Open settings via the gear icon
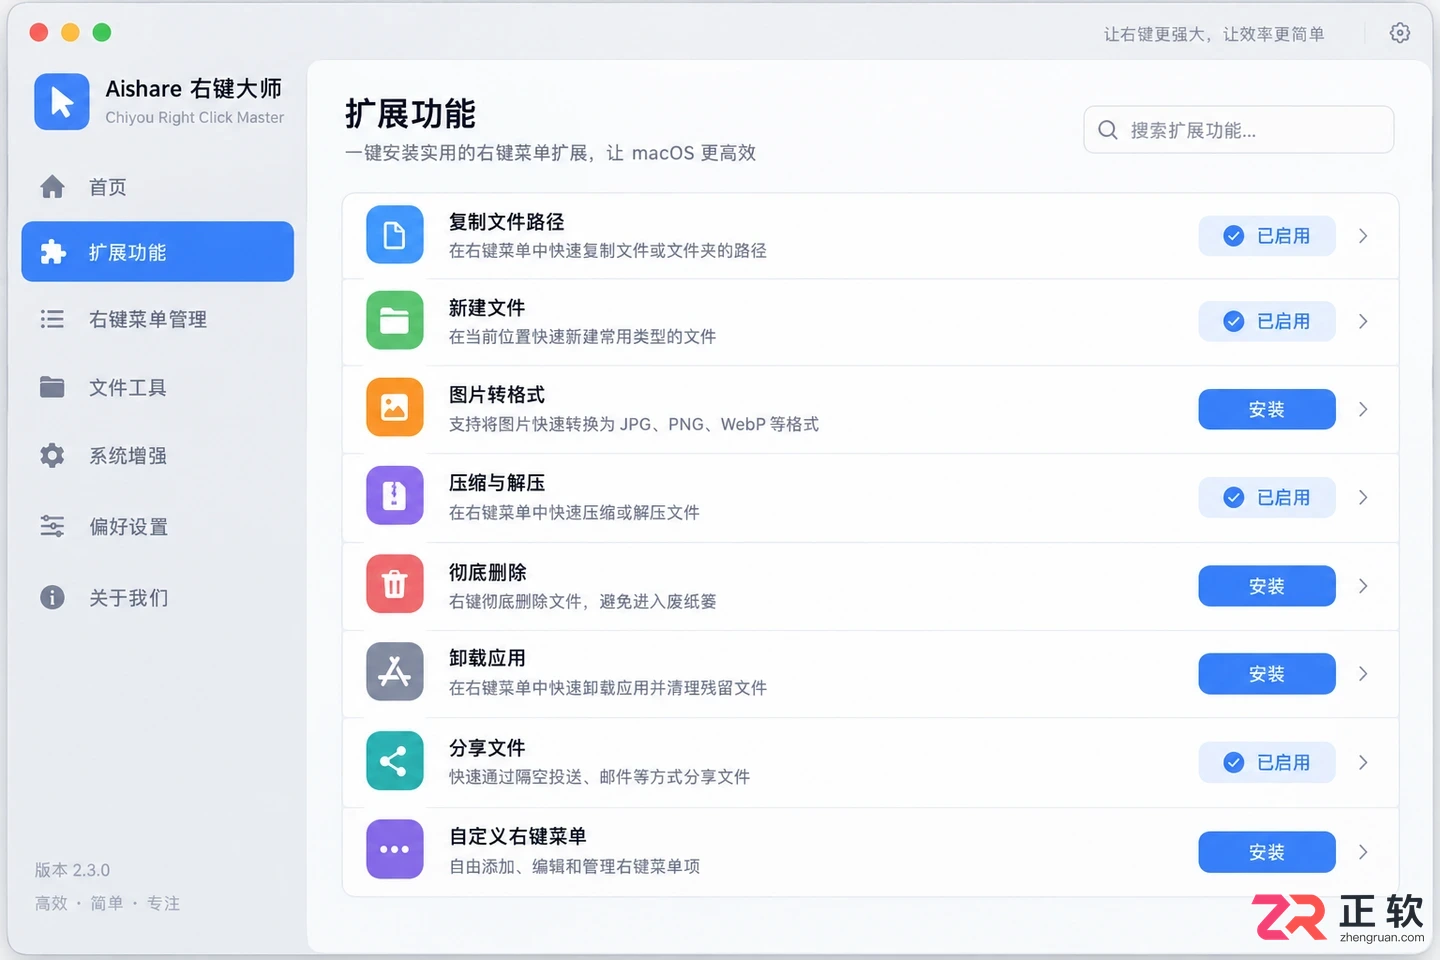The image size is (1440, 960). tap(1400, 33)
